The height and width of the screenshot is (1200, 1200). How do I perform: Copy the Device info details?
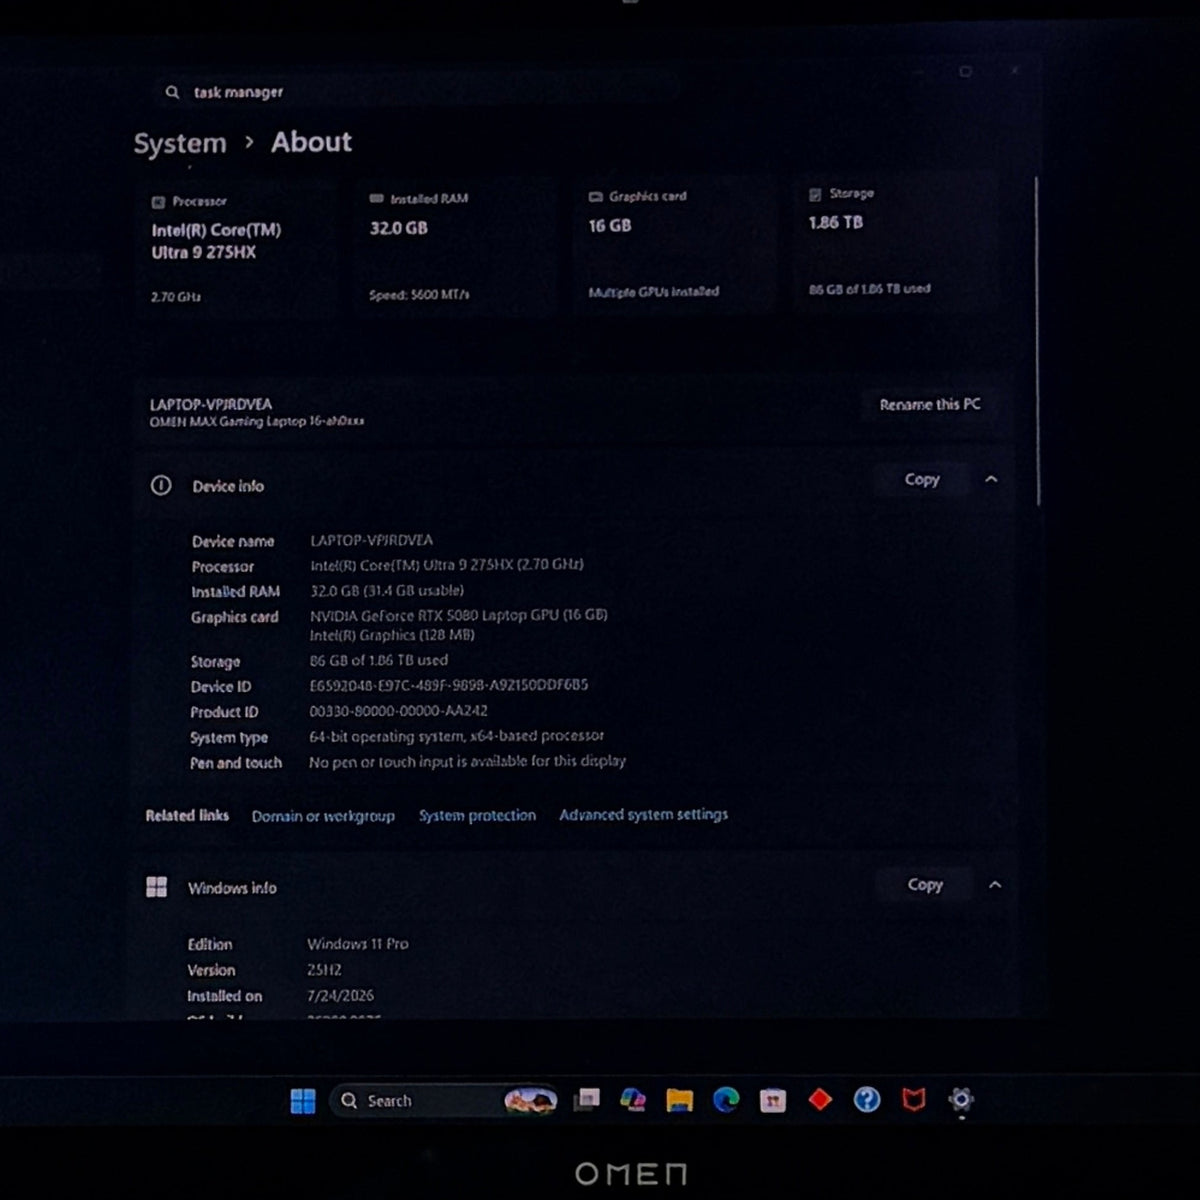coord(922,479)
